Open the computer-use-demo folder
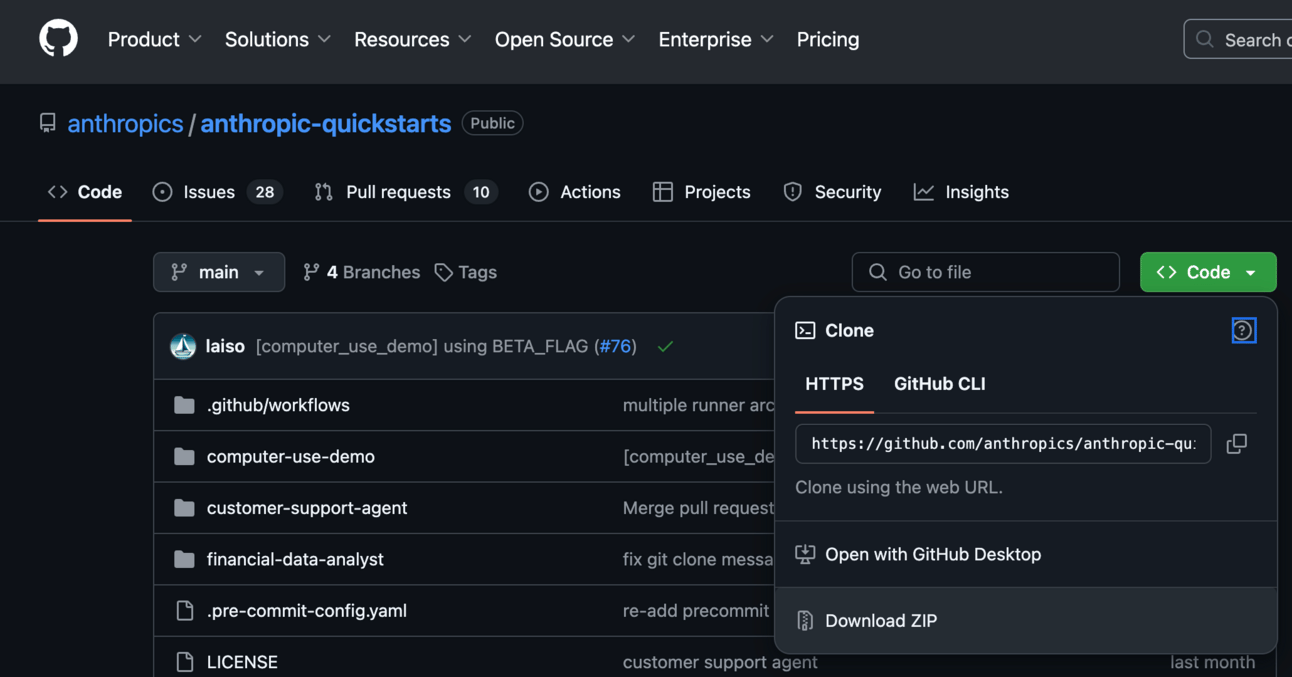Viewport: 1292px width, 677px height. [290, 457]
